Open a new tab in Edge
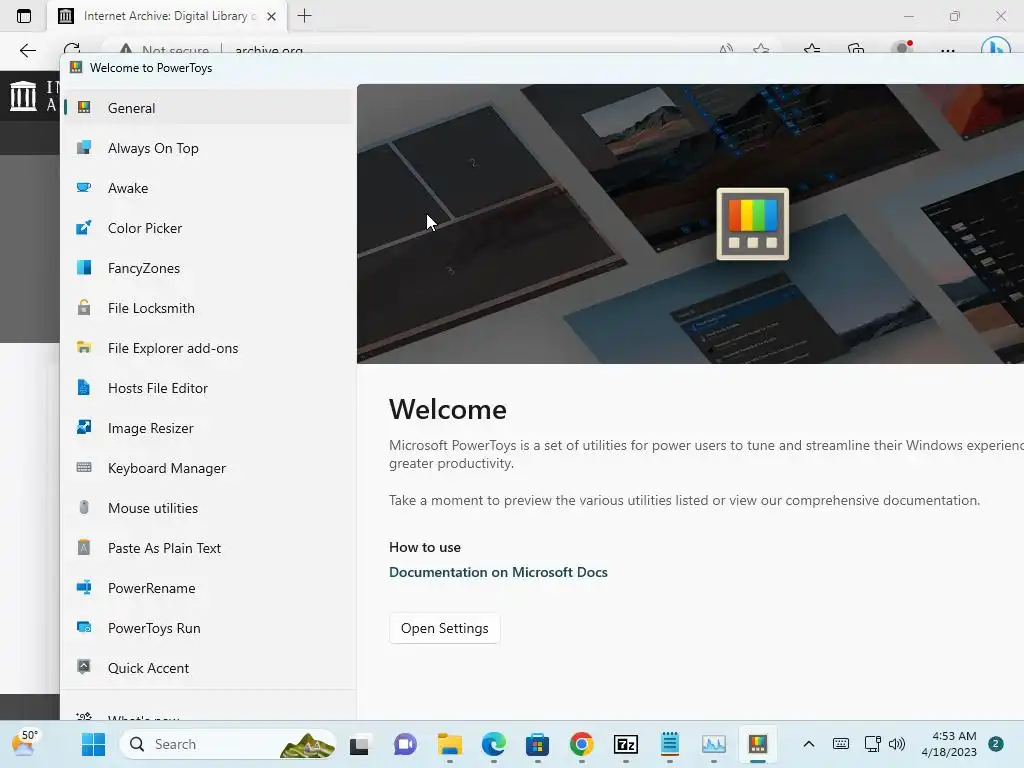The width and height of the screenshot is (1024, 768). pyautogui.click(x=304, y=16)
